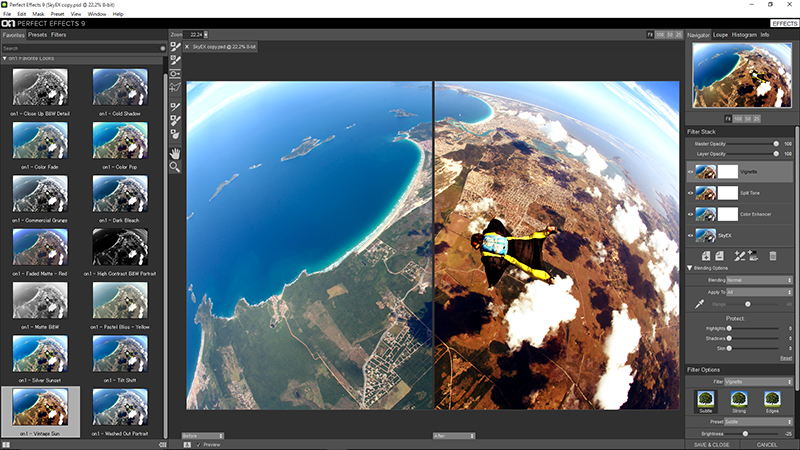Select the masking brush tool

(x=175, y=47)
